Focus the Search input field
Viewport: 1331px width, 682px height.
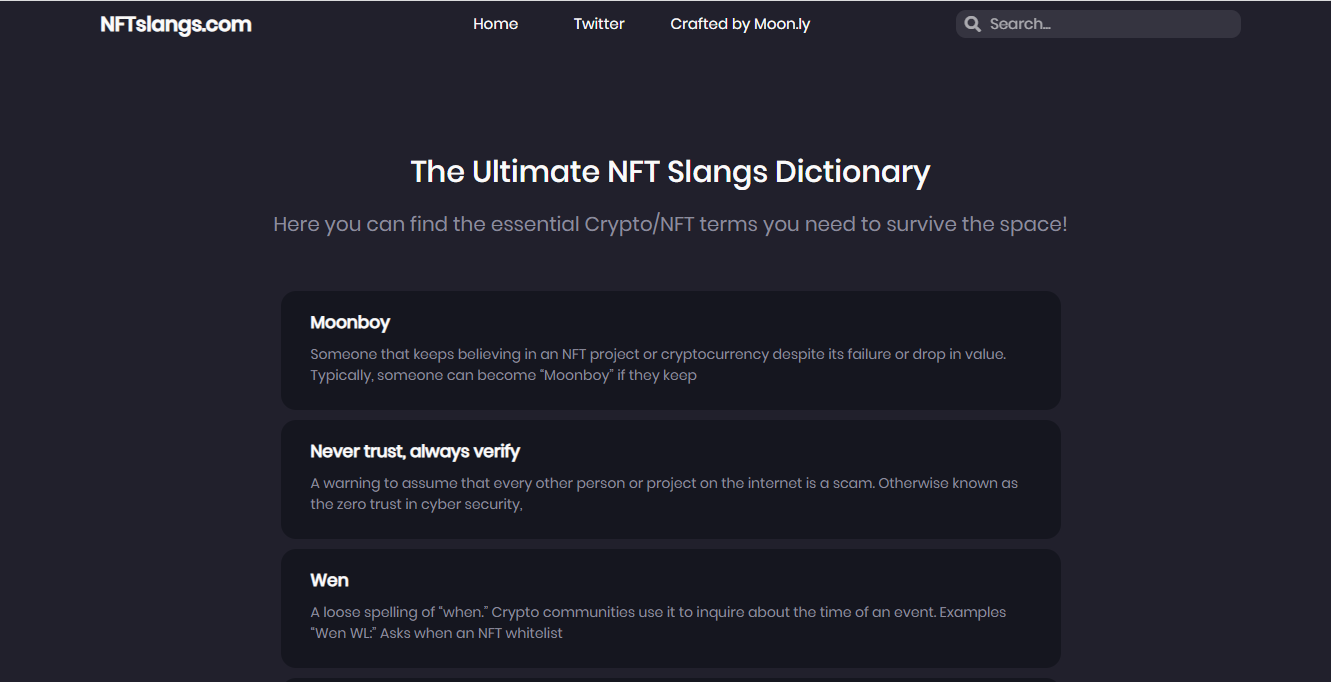click(1110, 24)
